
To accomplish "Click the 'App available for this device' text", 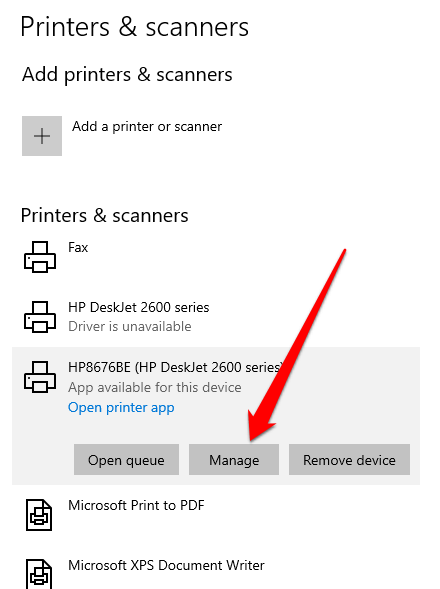I will [155, 387].
